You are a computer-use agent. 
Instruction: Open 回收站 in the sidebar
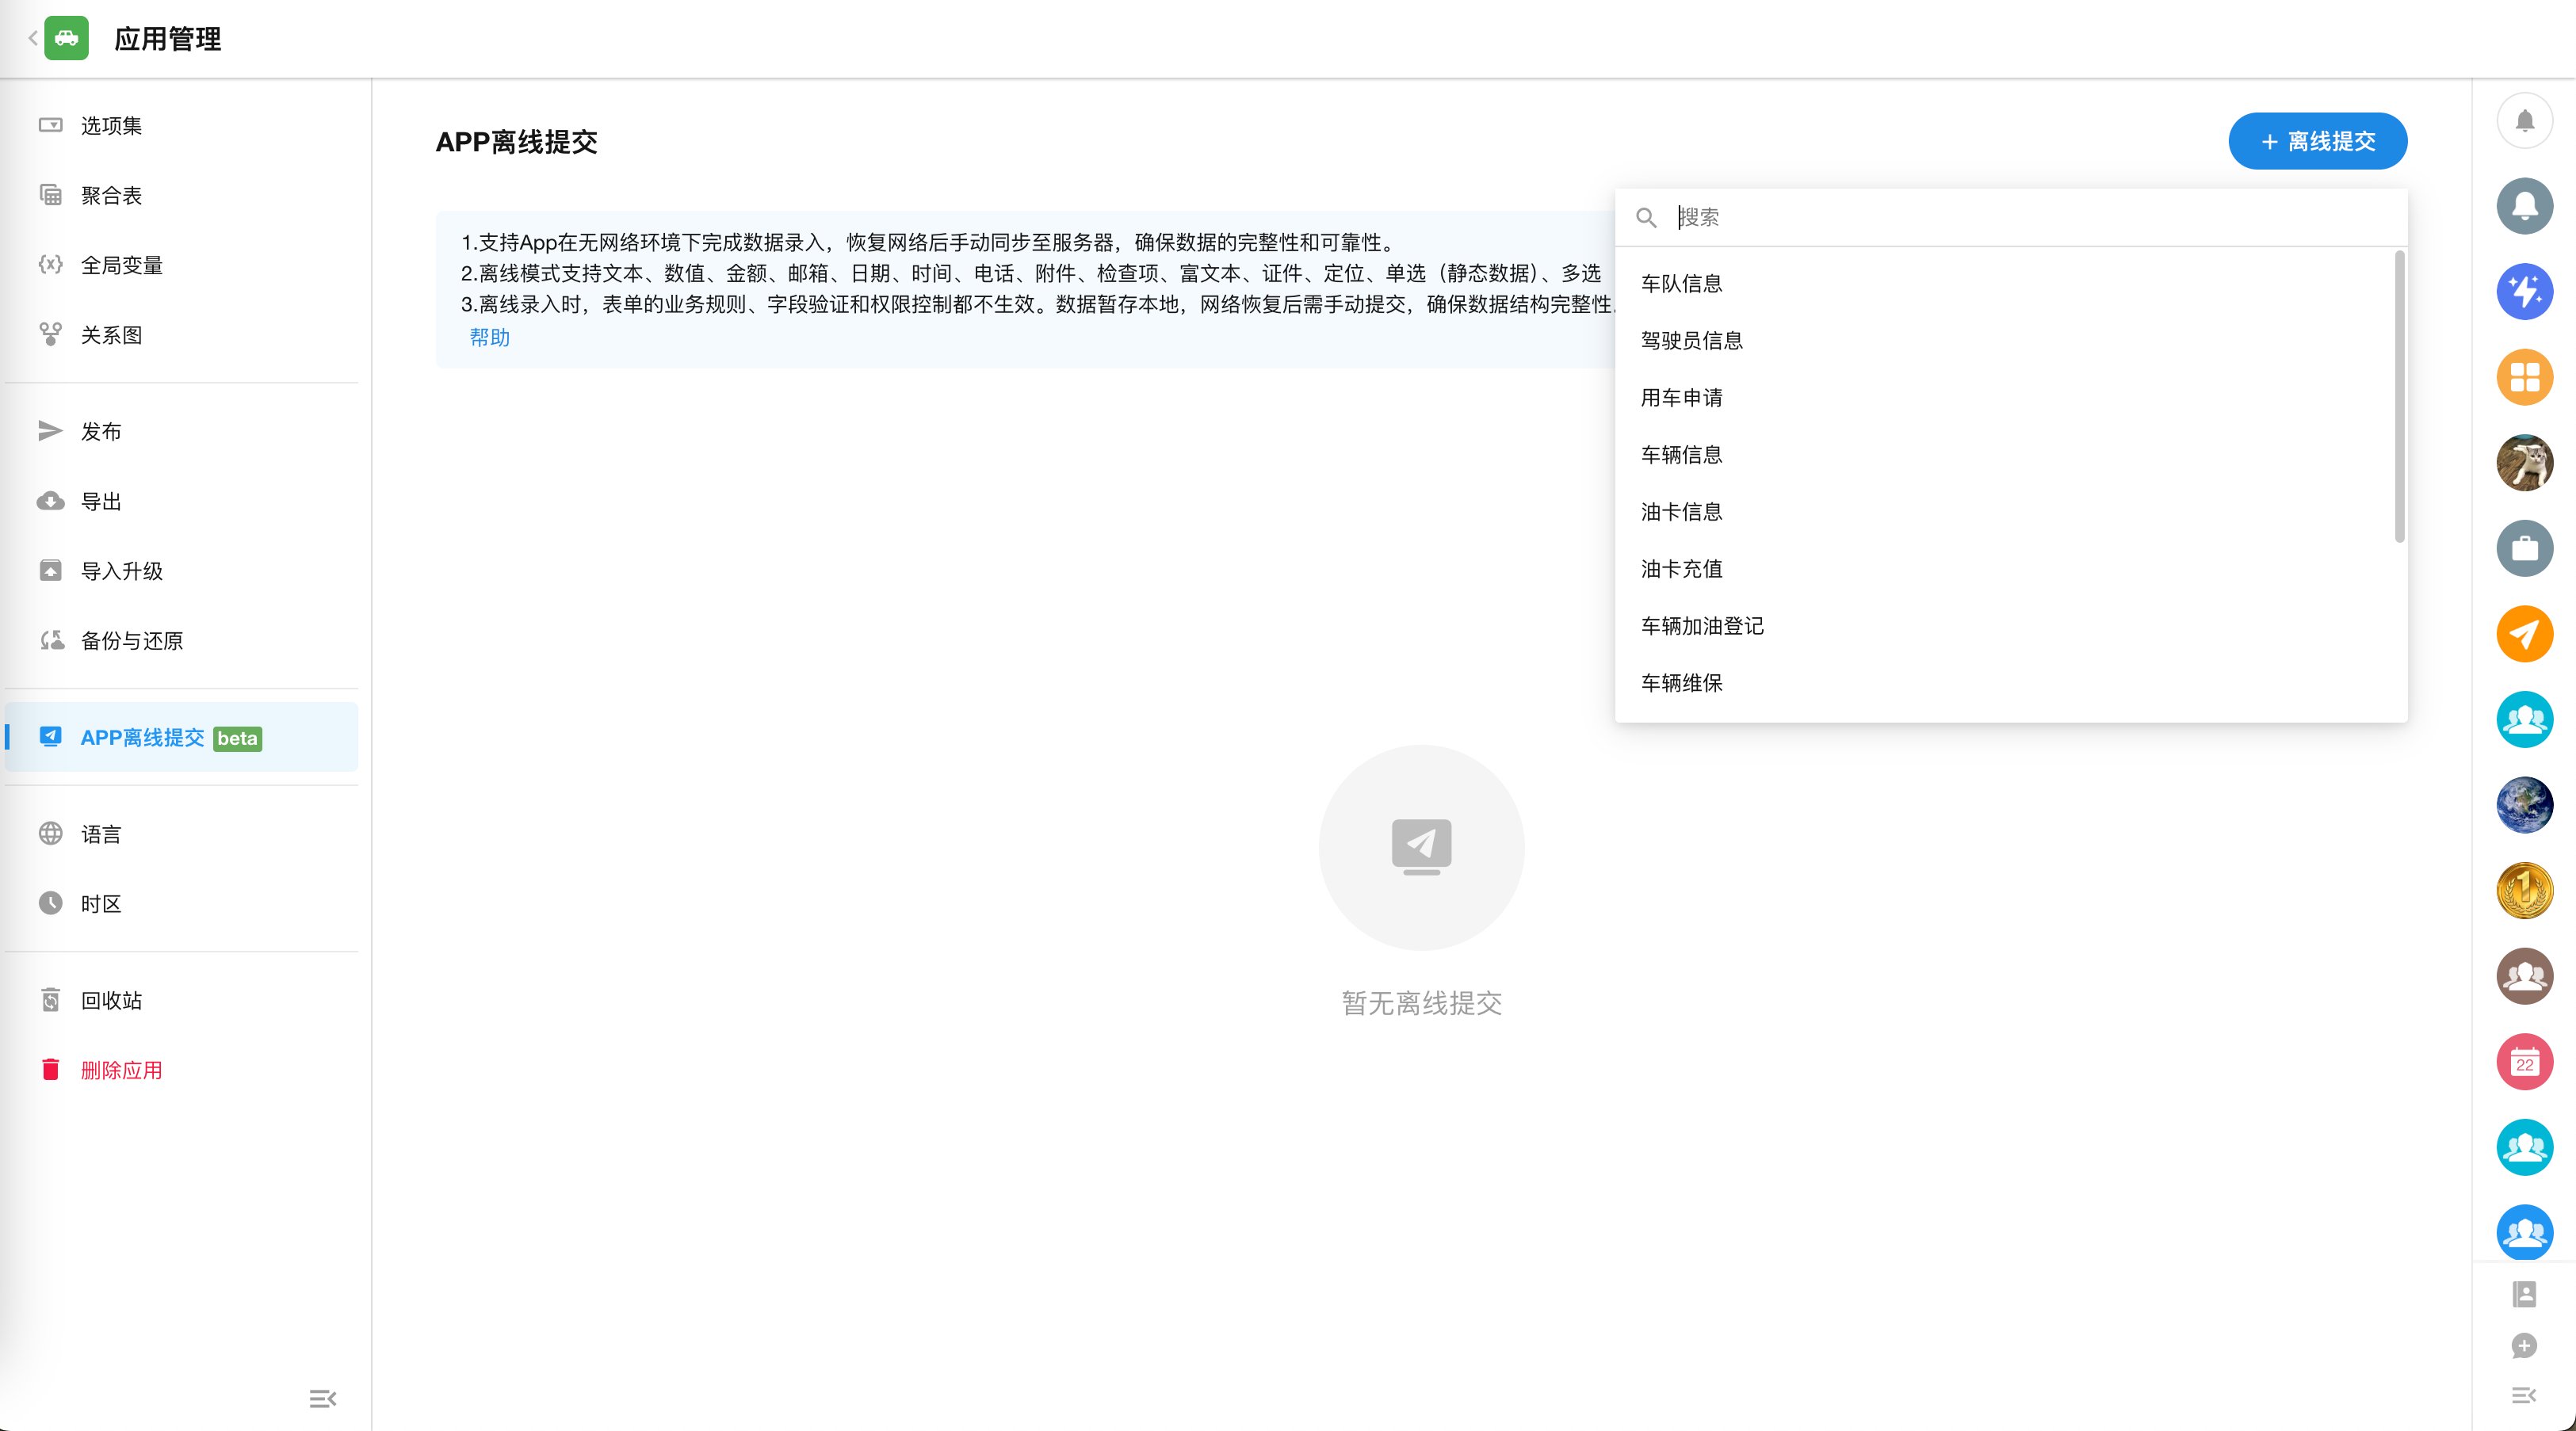(x=181, y=1000)
